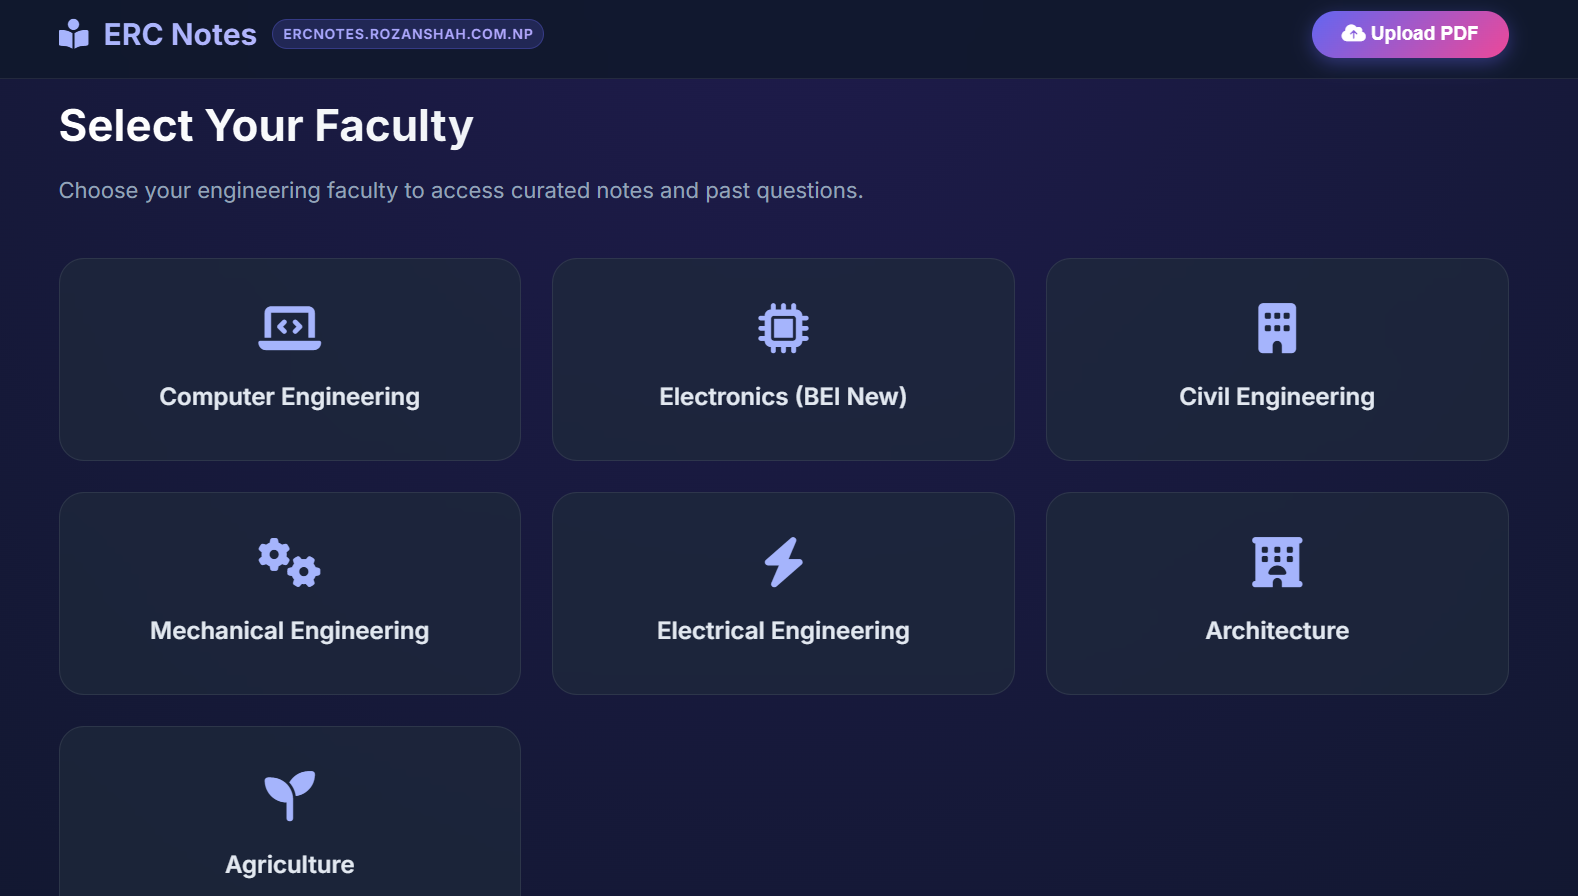Click the laptop code icon for Computer Engineering
Viewport: 1578px width, 896px height.
(290, 328)
